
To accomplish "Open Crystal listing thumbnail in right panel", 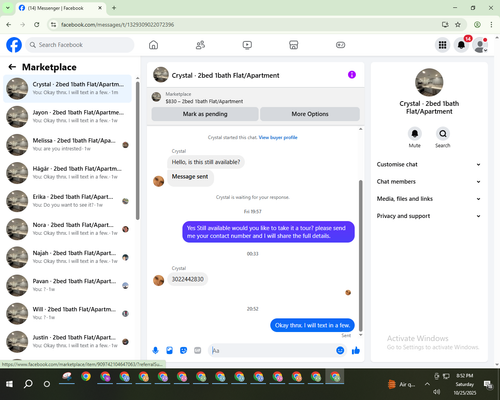I will tap(429, 82).
